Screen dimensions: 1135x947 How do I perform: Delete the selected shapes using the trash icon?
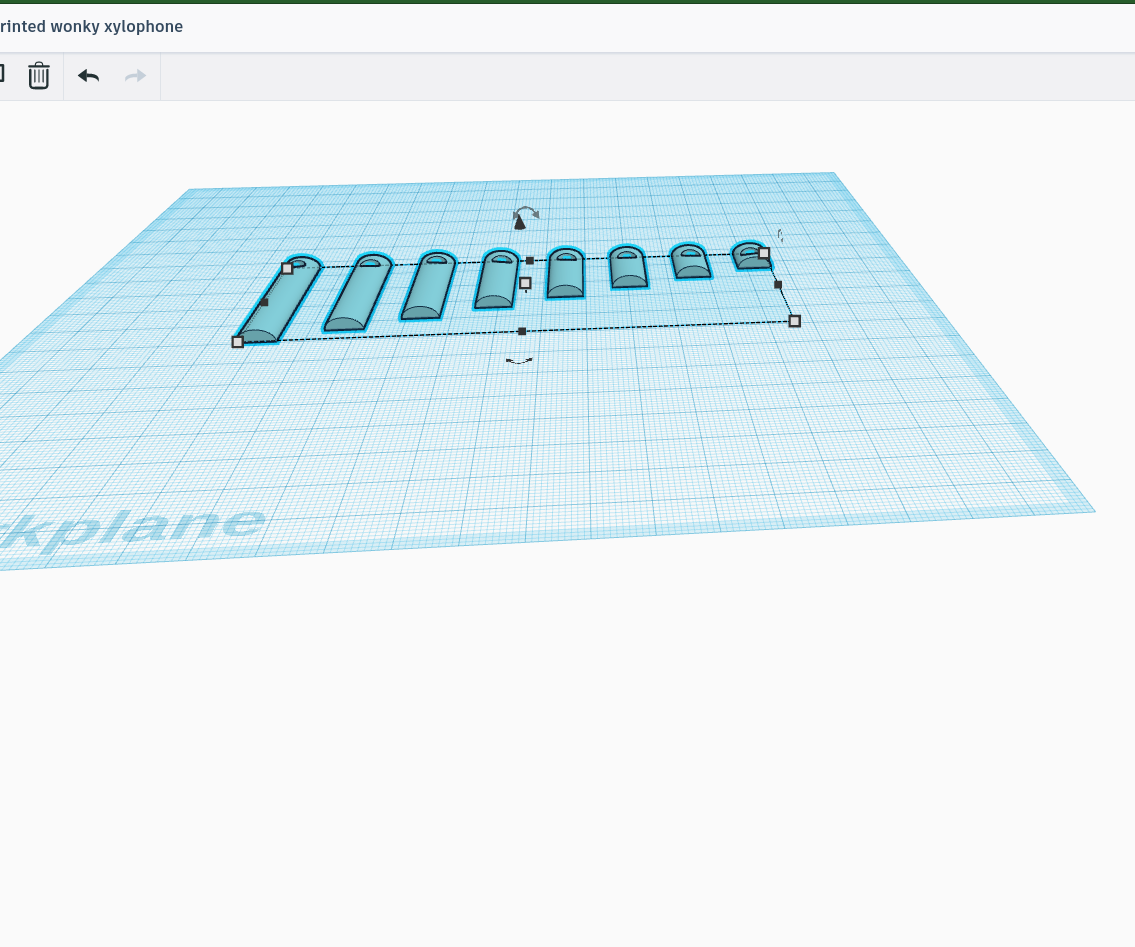coord(38,75)
